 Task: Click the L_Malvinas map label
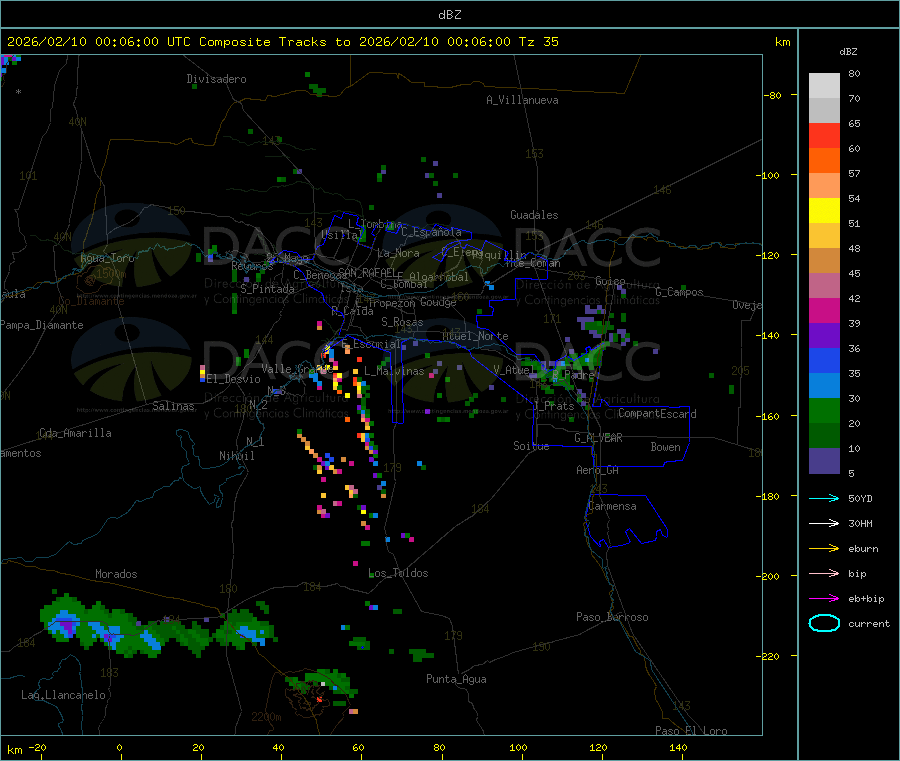[394, 371]
